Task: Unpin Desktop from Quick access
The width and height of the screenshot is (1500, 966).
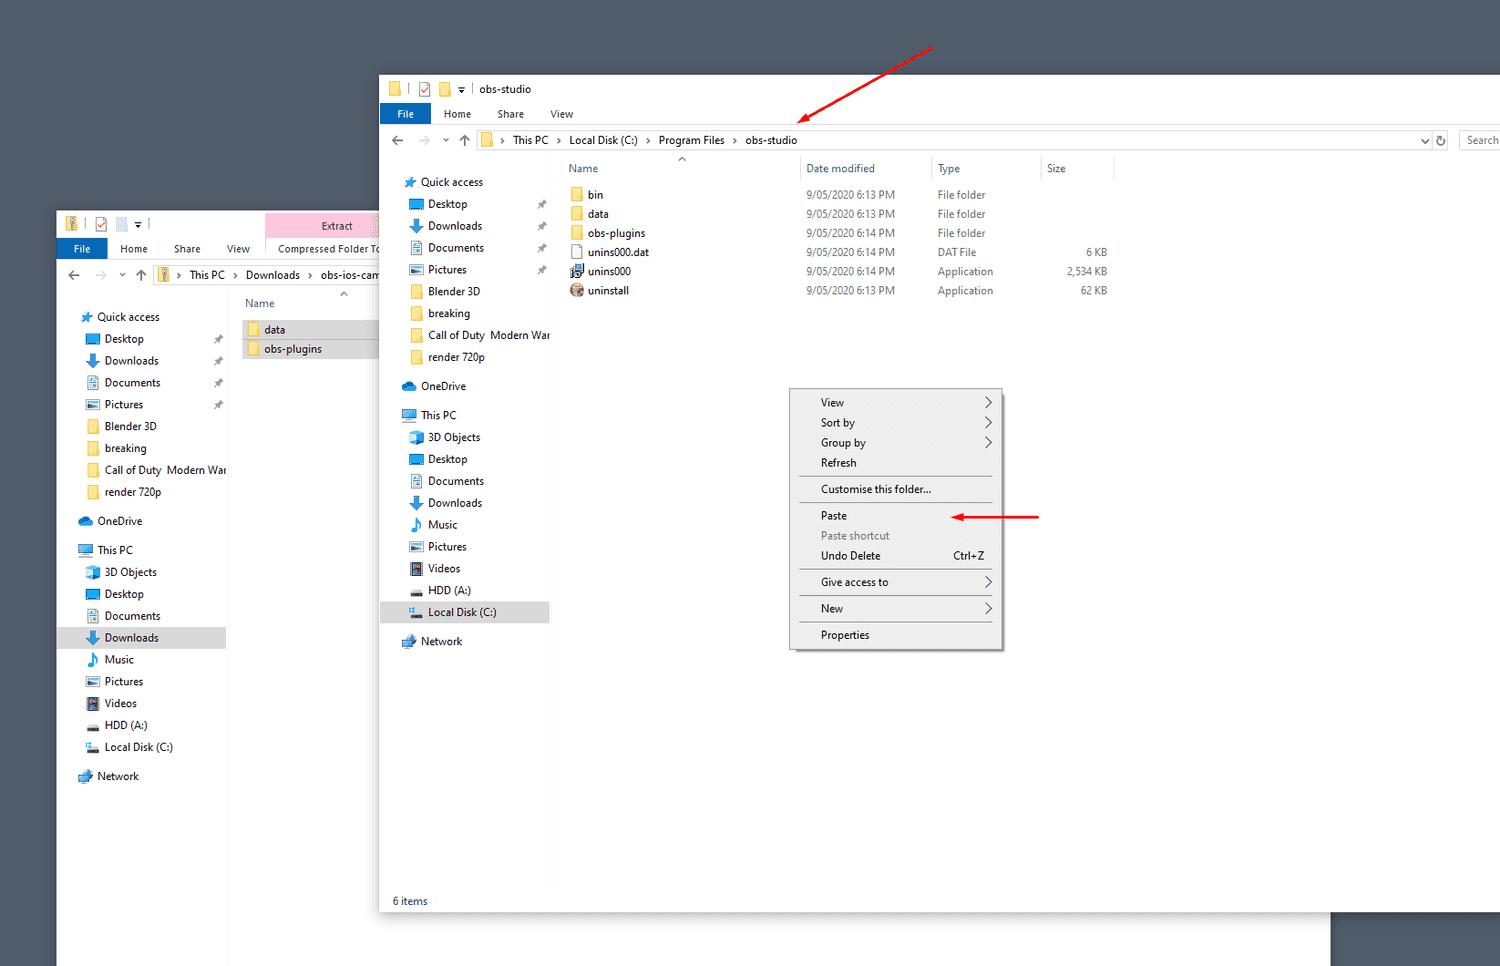Action: 541,203
